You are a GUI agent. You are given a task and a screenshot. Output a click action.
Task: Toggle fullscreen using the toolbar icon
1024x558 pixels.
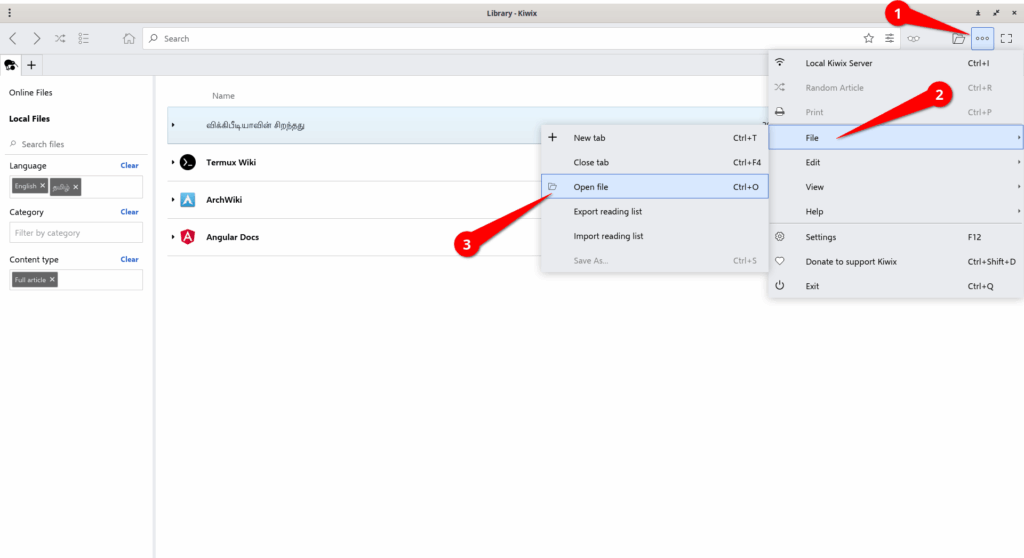tap(1006, 39)
